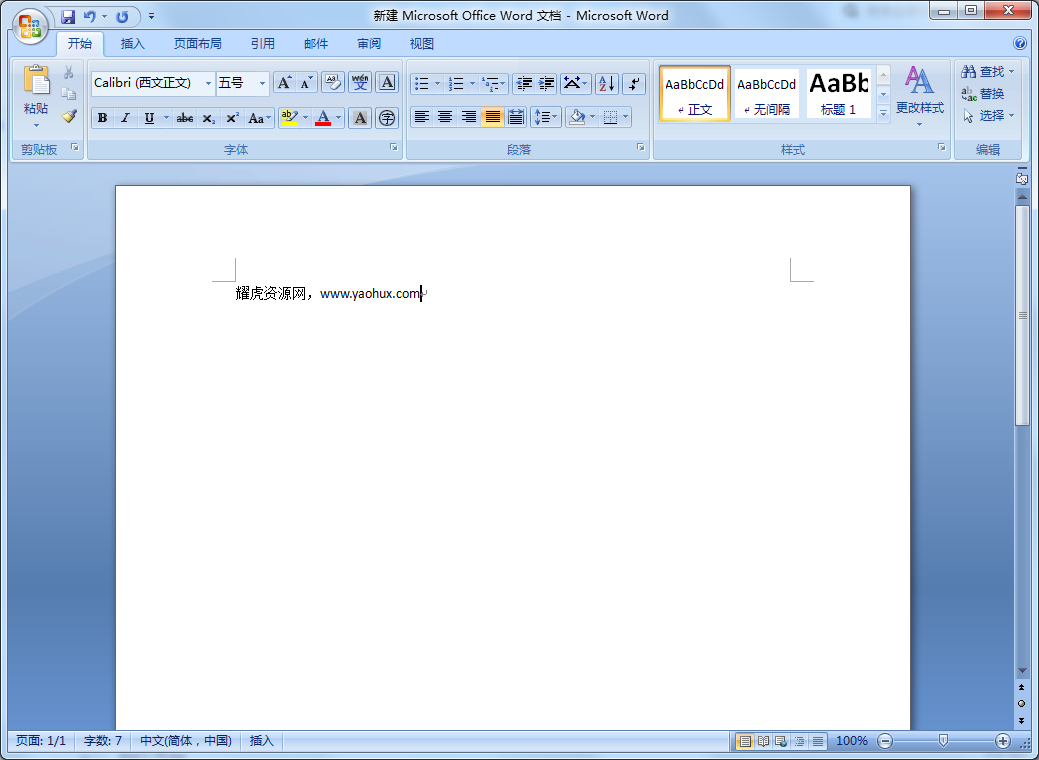
Task: Click the zoom in plus button
Action: [1003, 741]
